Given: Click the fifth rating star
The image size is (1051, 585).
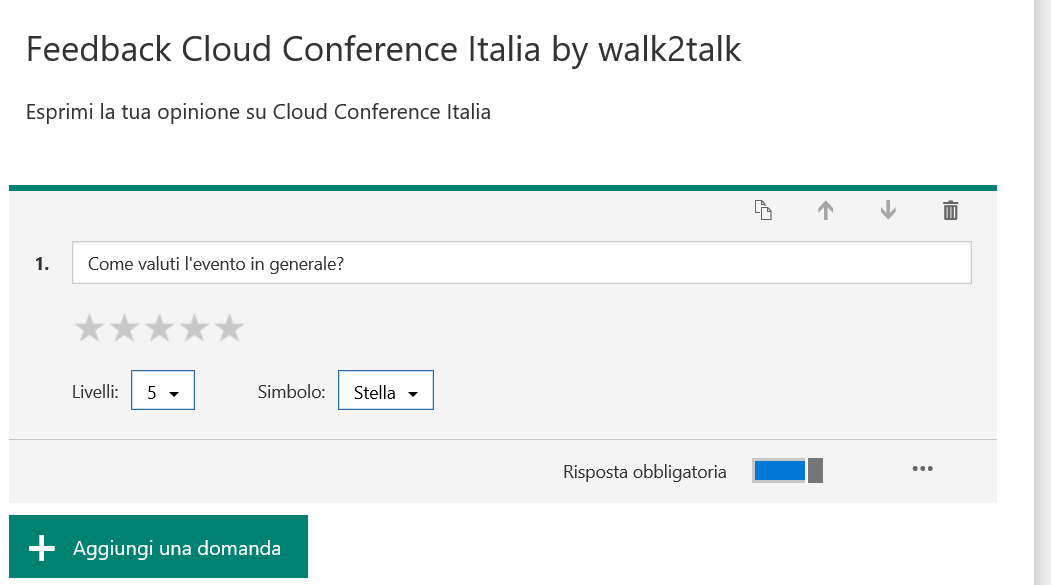Looking at the screenshot, I should pyautogui.click(x=230, y=328).
